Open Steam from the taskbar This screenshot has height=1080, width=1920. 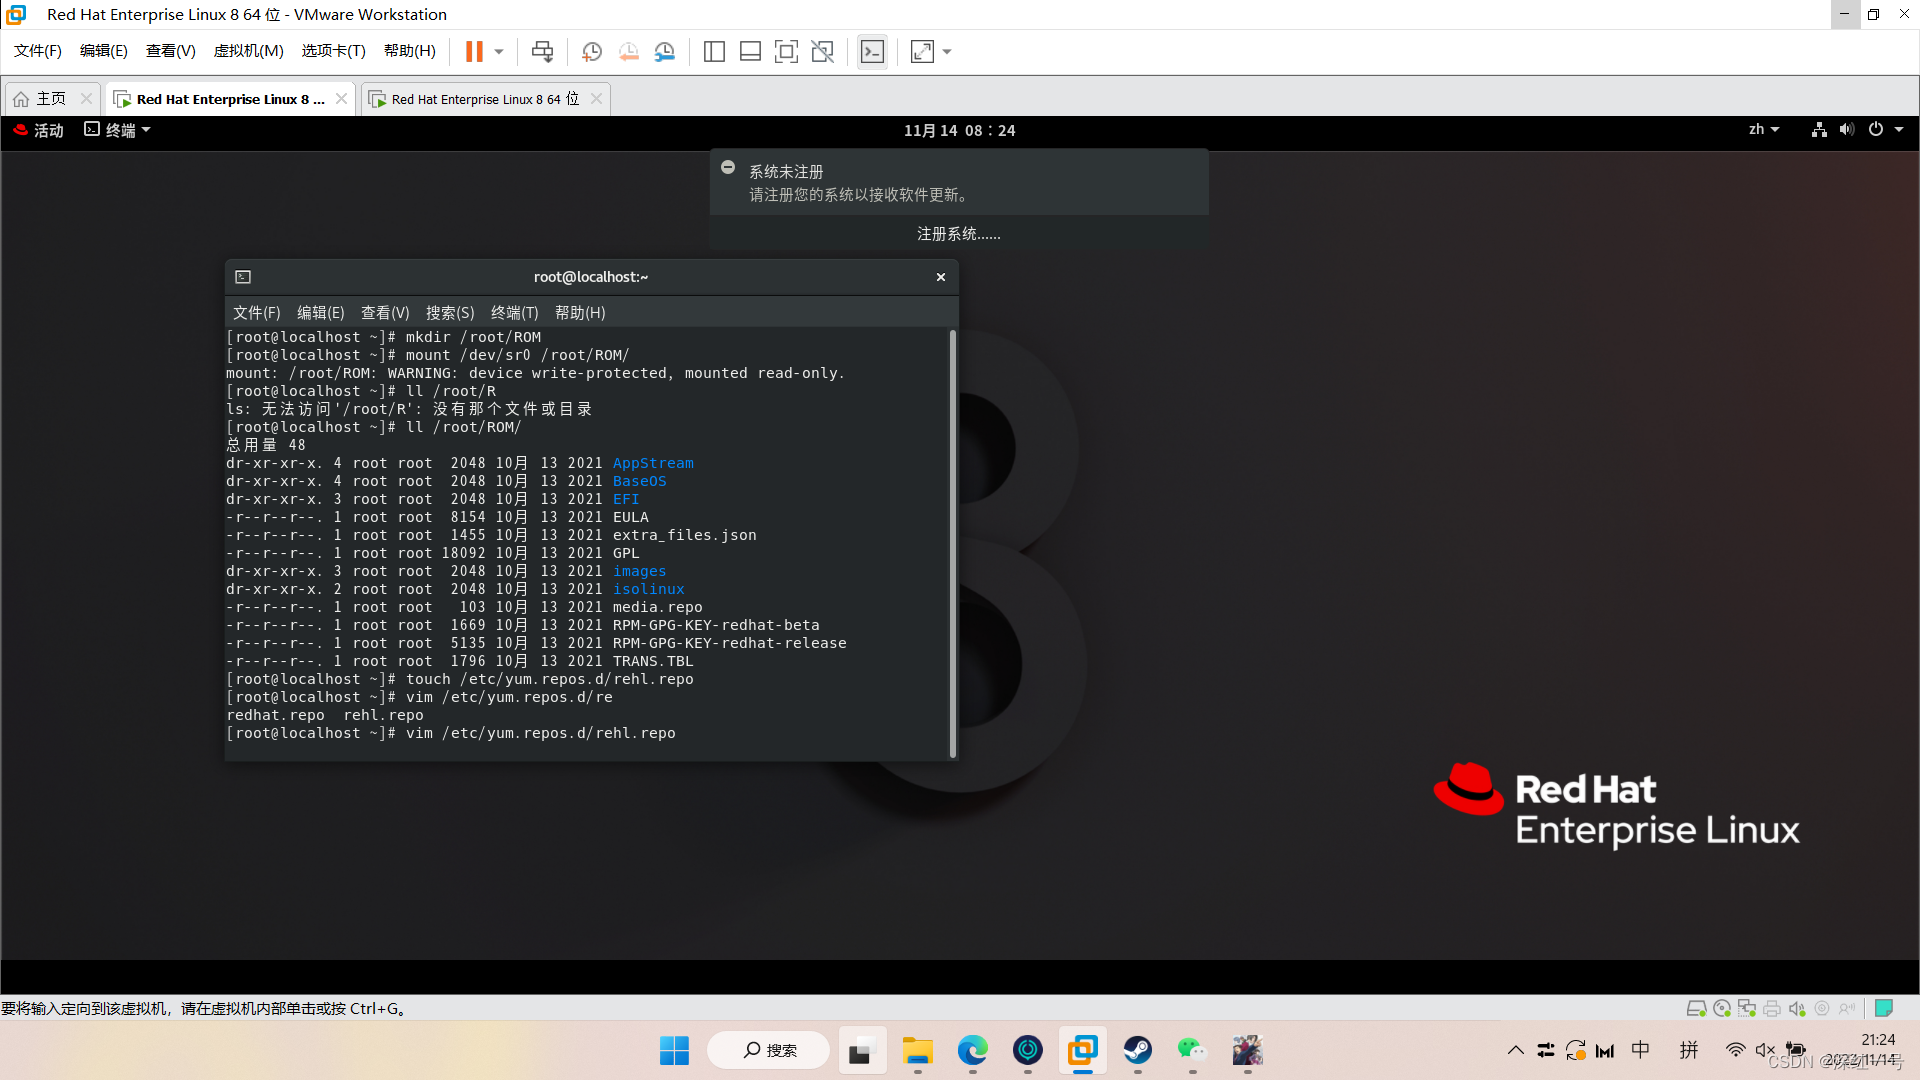coord(1137,1050)
